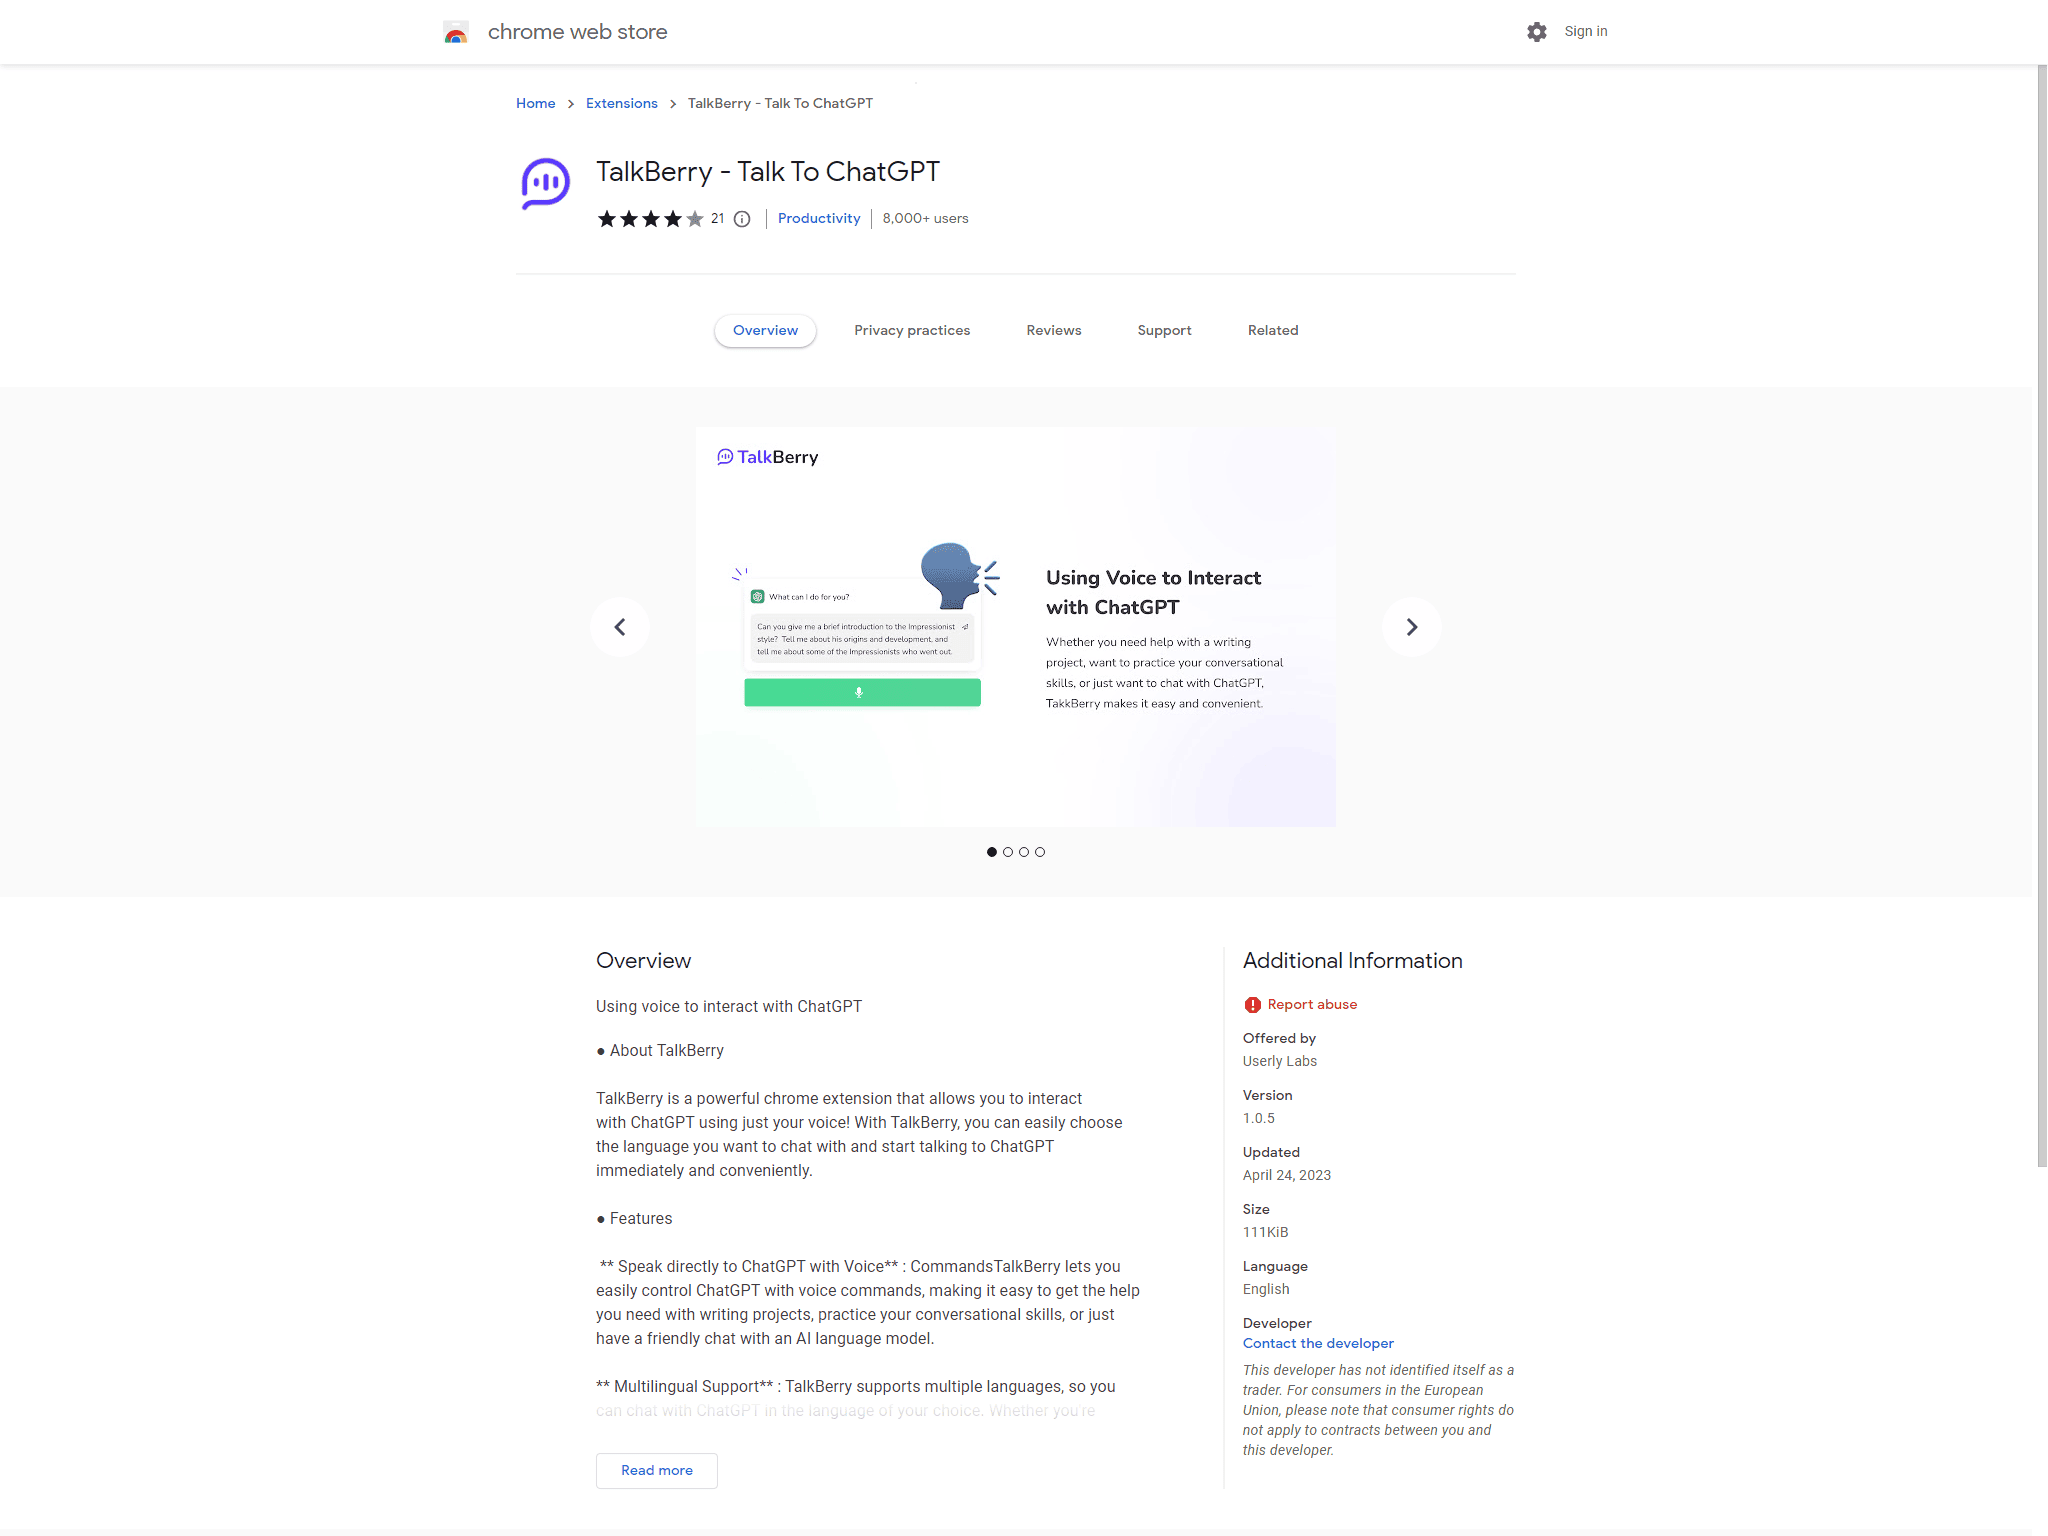
Task: Select the third carousel dot
Action: pyautogui.click(x=1024, y=852)
